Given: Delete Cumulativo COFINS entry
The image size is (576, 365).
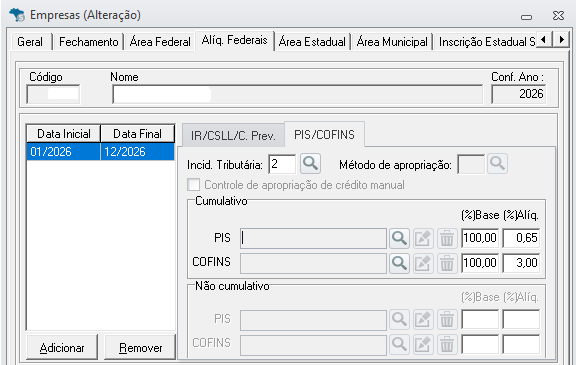Looking at the screenshot, I should 447,263.
